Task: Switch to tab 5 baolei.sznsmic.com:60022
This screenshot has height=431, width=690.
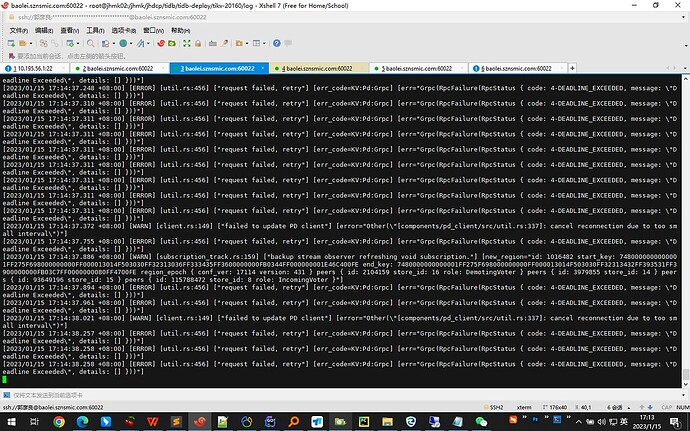Action: click(418, 68)
